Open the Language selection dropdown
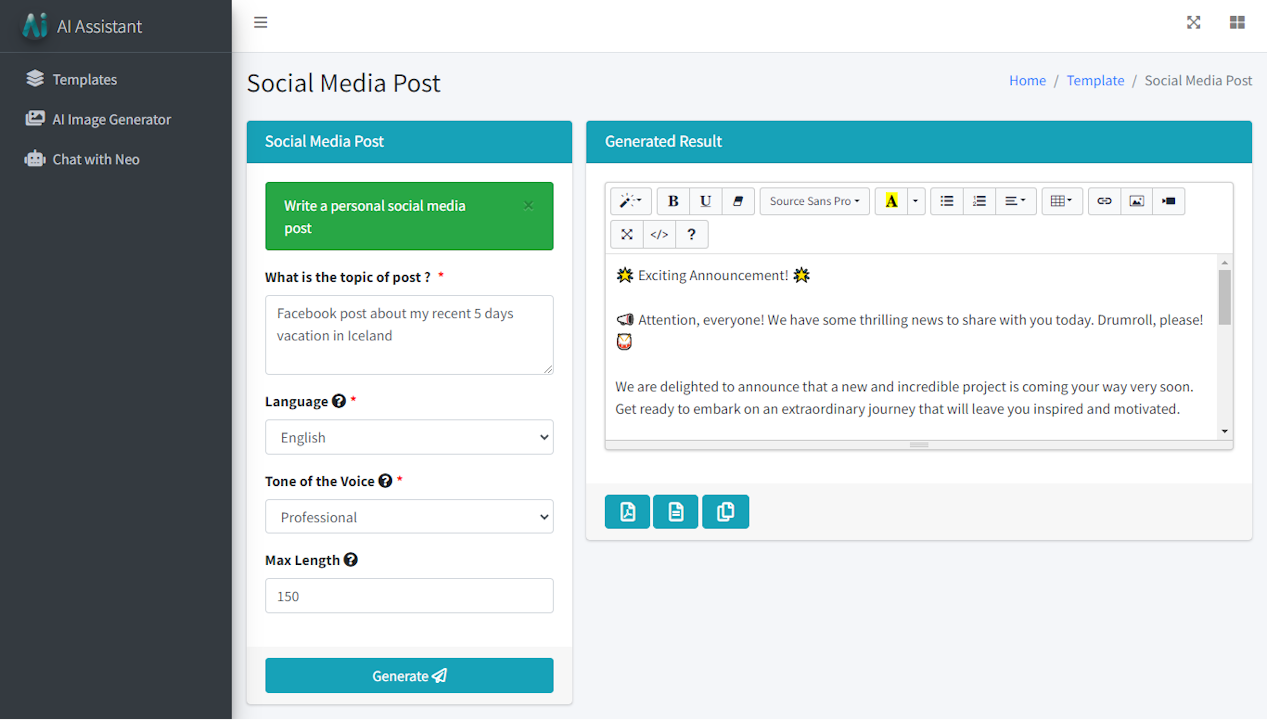 (409, 437)
